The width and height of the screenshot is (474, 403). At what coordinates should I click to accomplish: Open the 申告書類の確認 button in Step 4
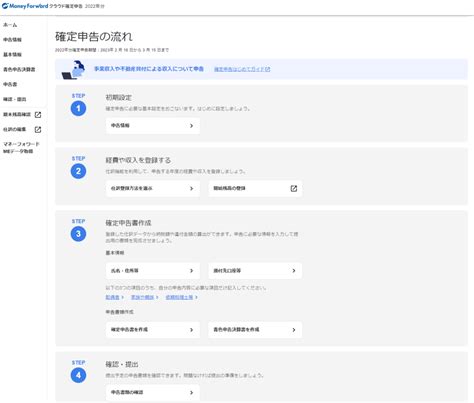[x=153, y=392]
